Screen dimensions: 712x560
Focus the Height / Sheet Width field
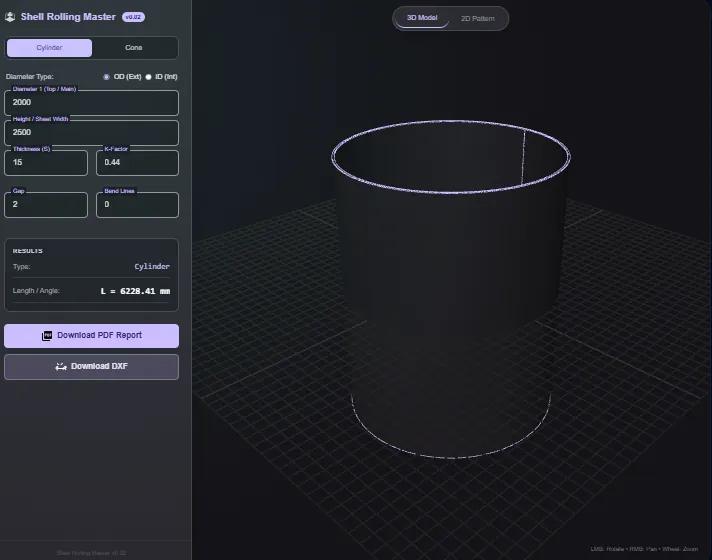click(x=91, y=133)
